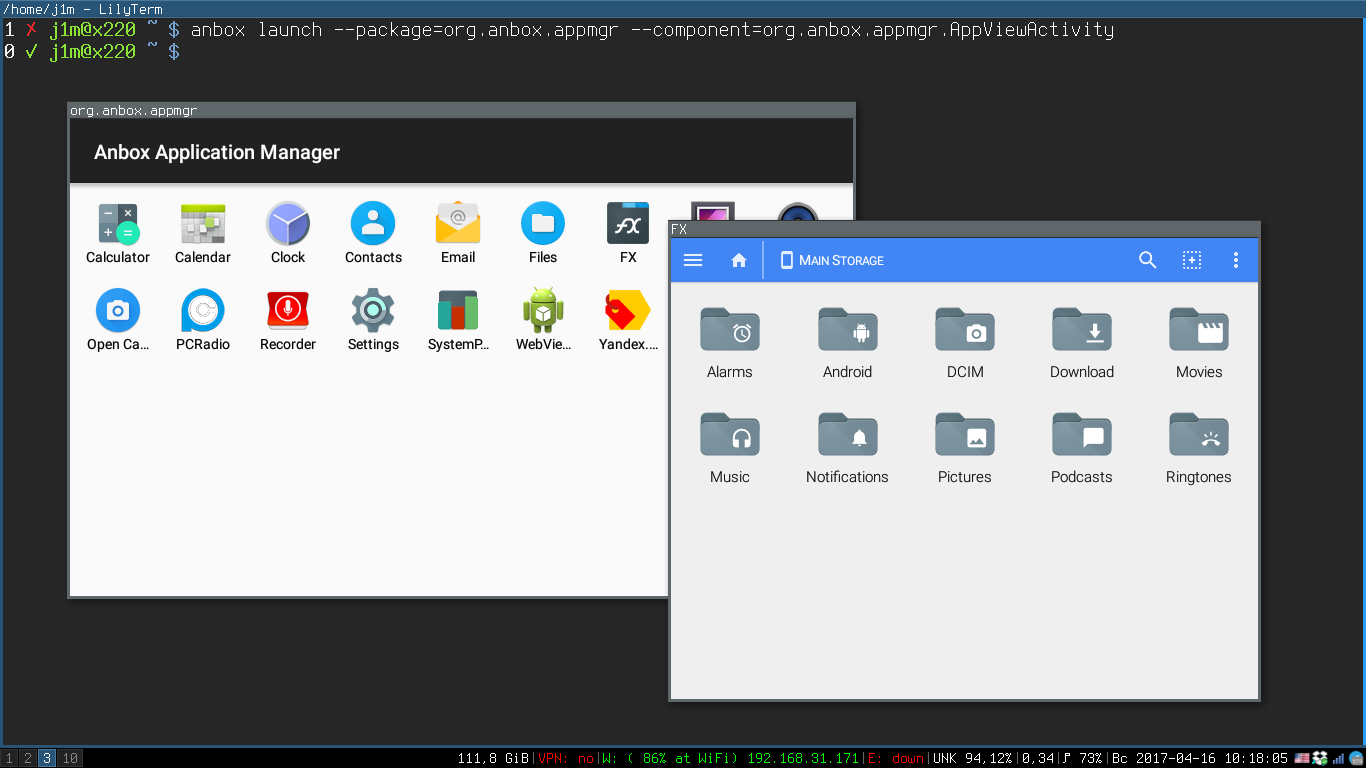Open the Download folder
1366x768 pixels.
[1082, 343]
